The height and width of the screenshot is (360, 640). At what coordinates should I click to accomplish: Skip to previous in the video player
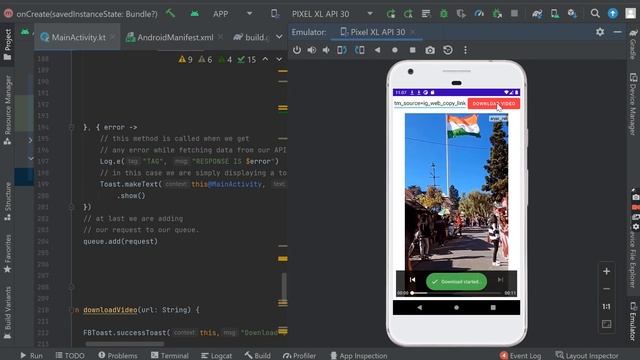coord(412,280)
